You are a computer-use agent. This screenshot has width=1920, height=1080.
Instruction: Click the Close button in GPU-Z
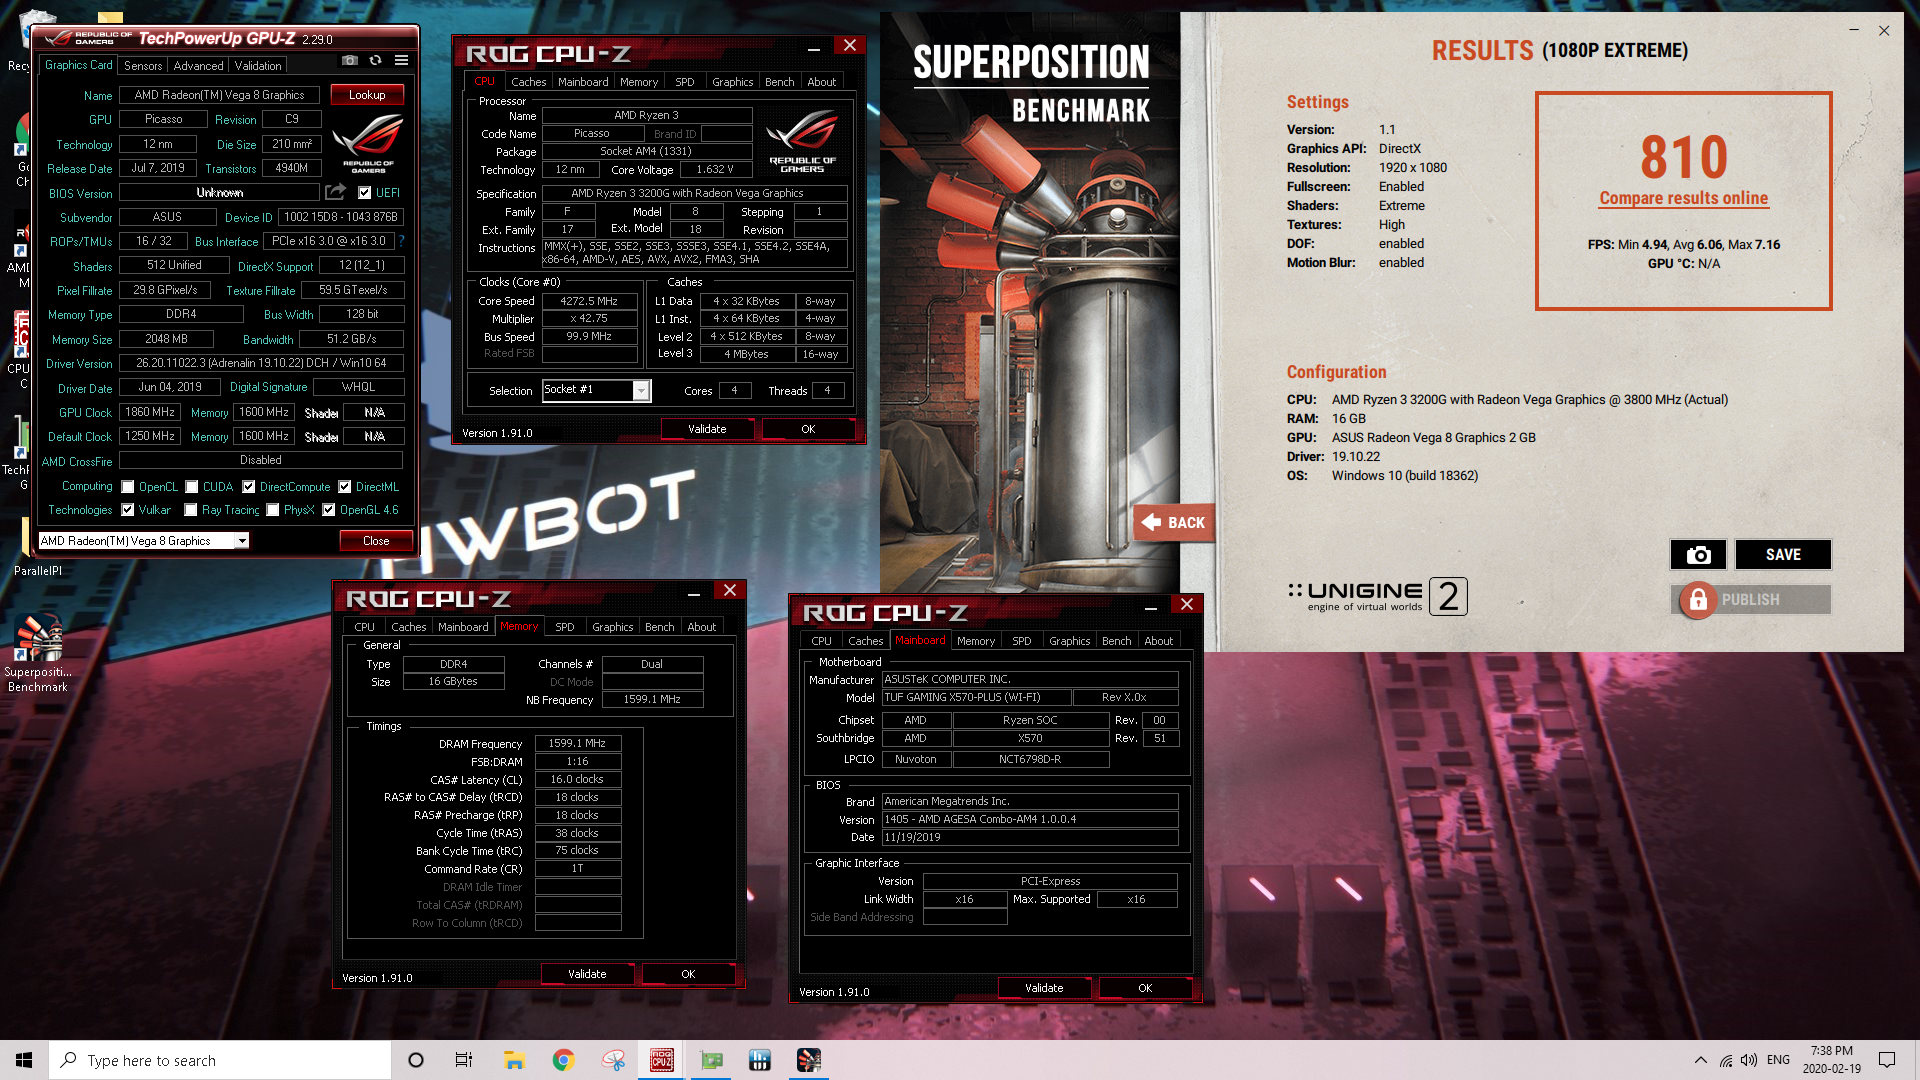pos(376,541)
